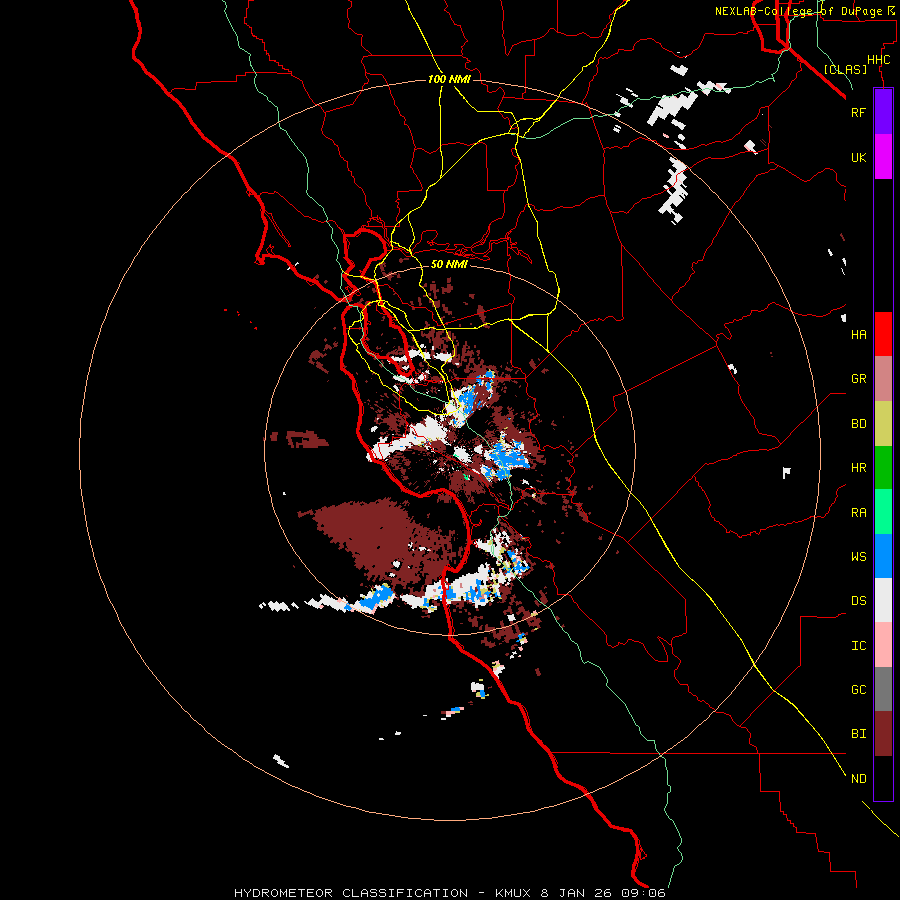
Task: Click the 'BI' legend label
Action: click(x=858, y=734)
